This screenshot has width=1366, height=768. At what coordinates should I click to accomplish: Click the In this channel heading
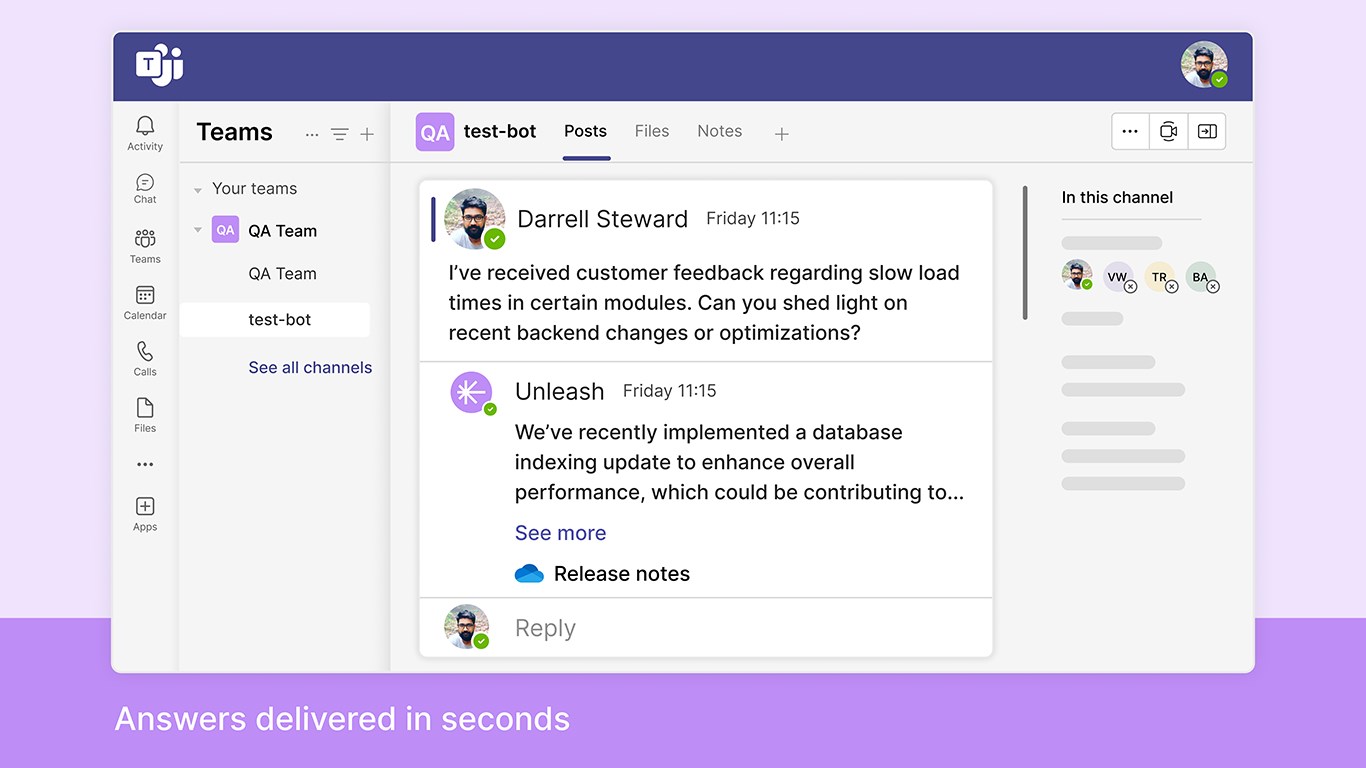click(1117, 198)
